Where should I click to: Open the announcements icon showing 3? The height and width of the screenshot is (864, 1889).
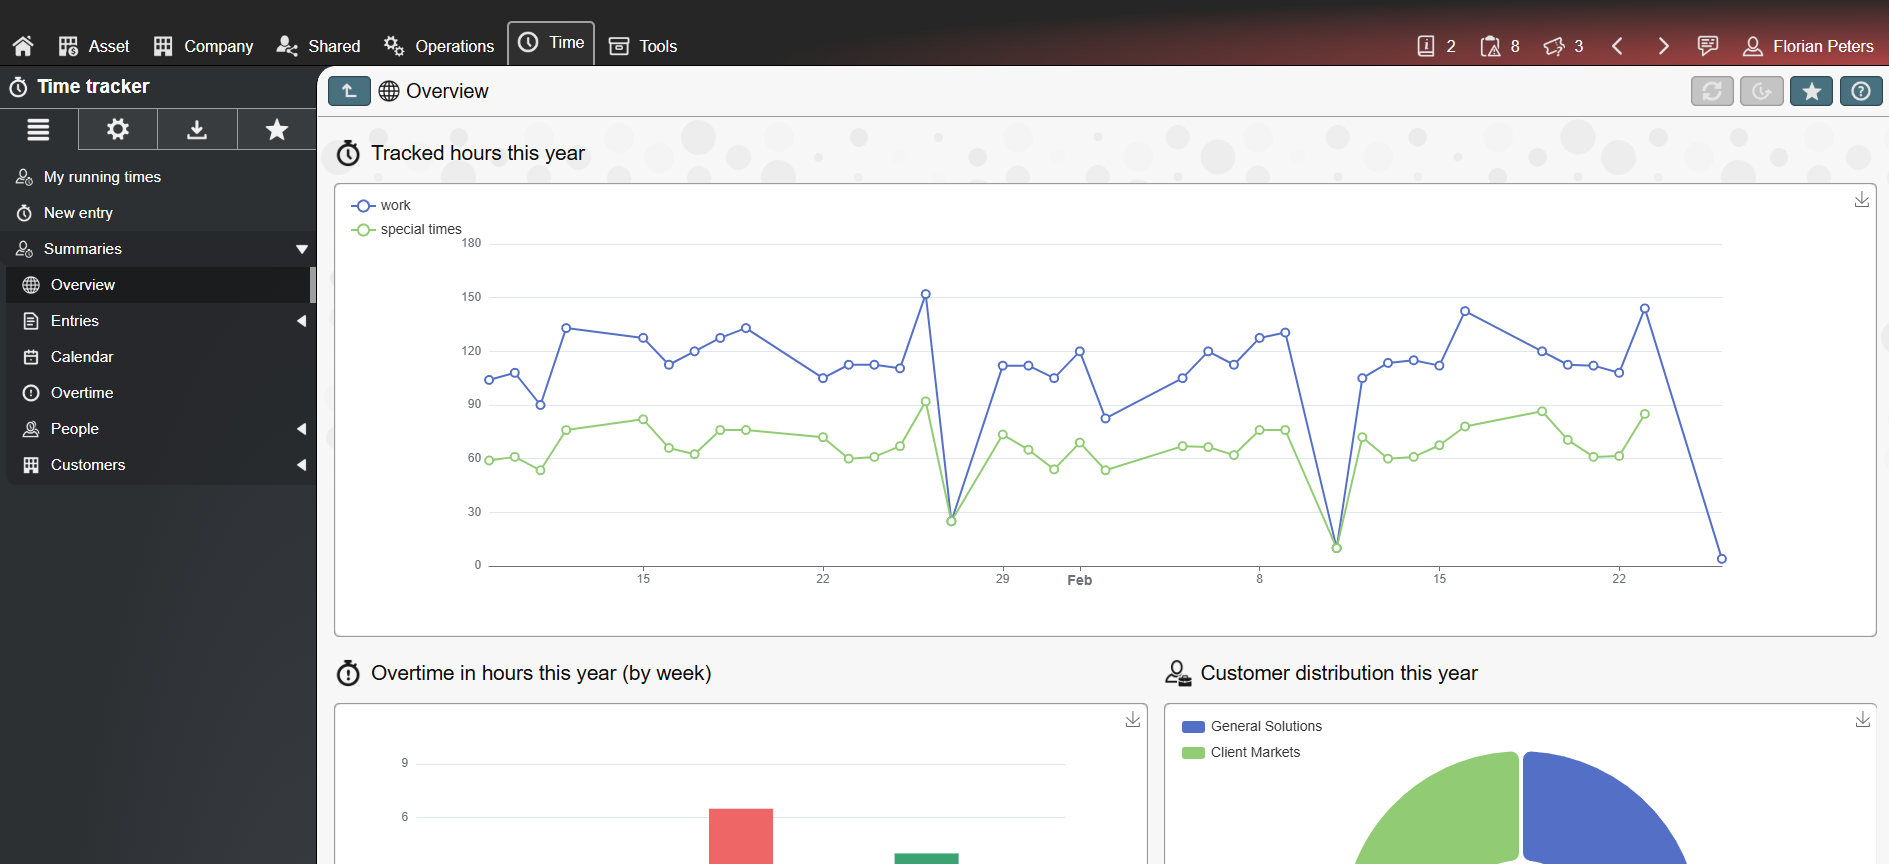[x=1563, y=46]
